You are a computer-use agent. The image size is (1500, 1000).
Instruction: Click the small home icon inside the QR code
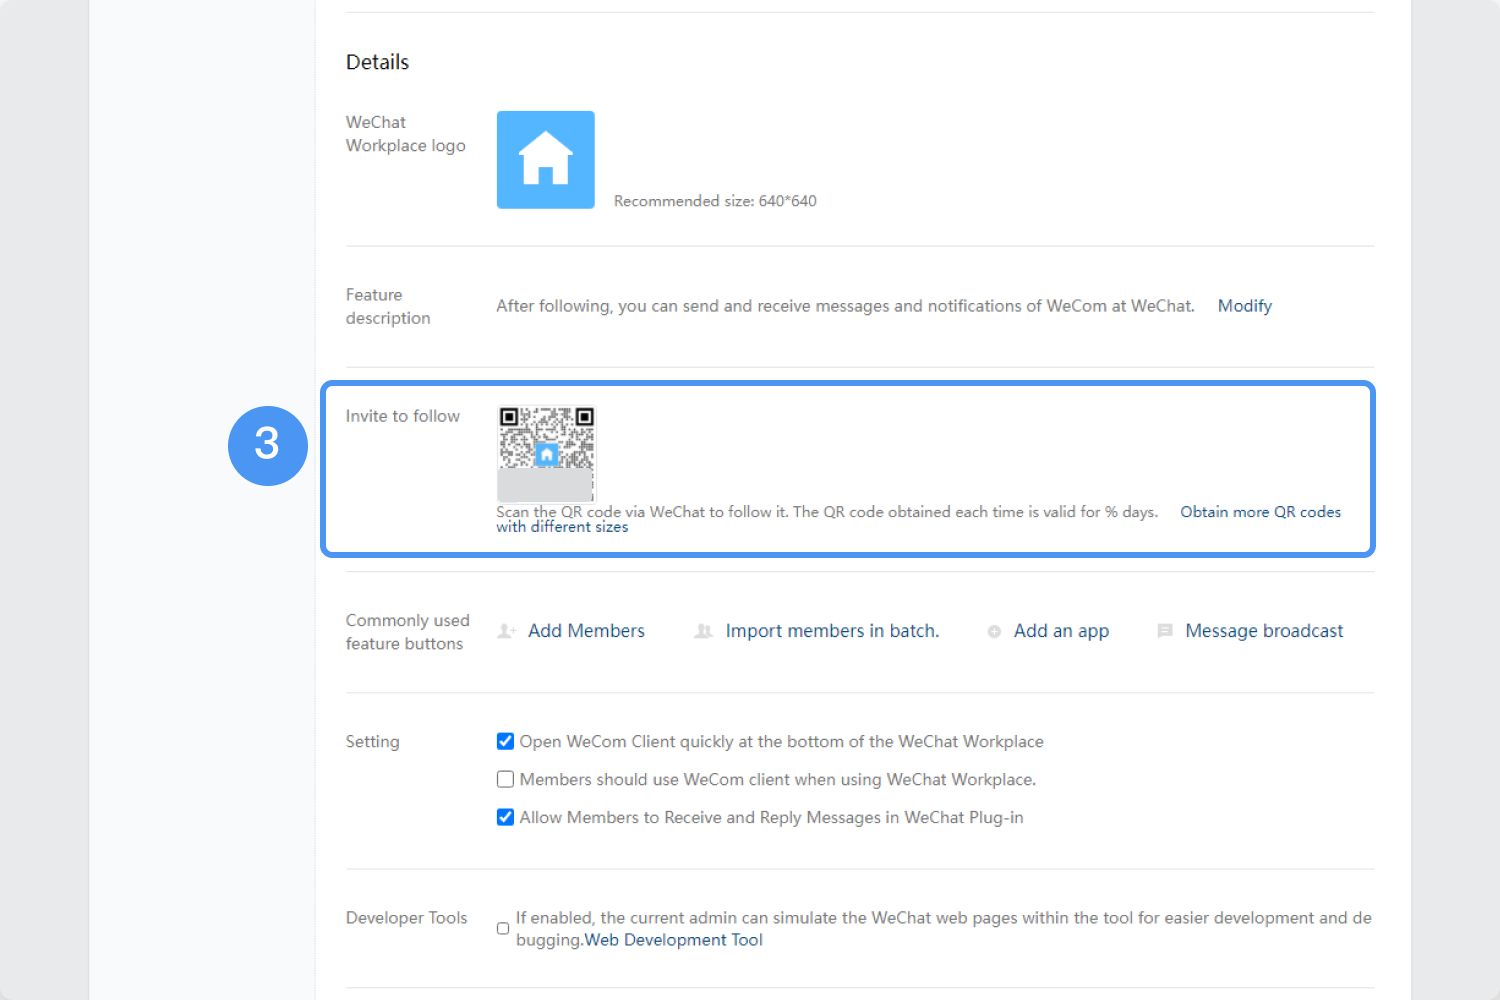(x=546, y=453)
